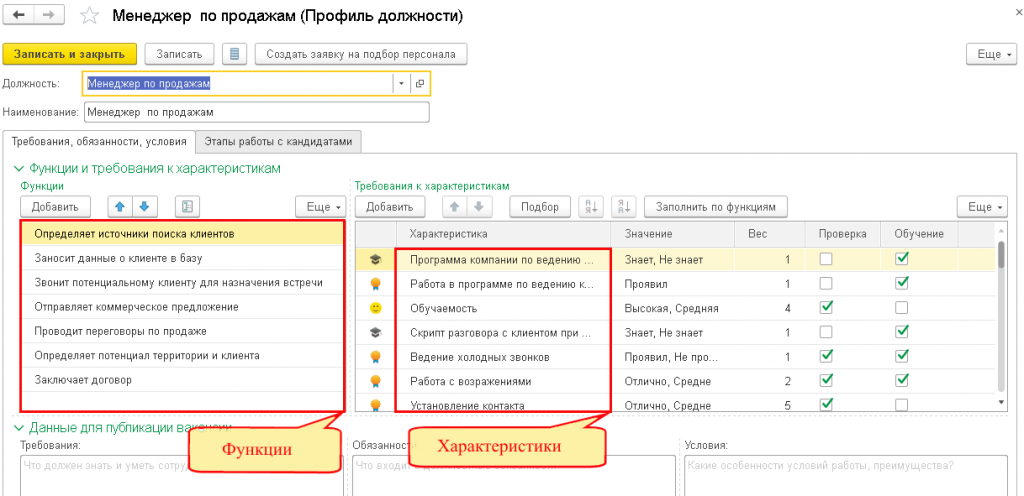Open Должность dropdown arrow
The height and width of the screenshot is (496, 1024).
point(401,84)
